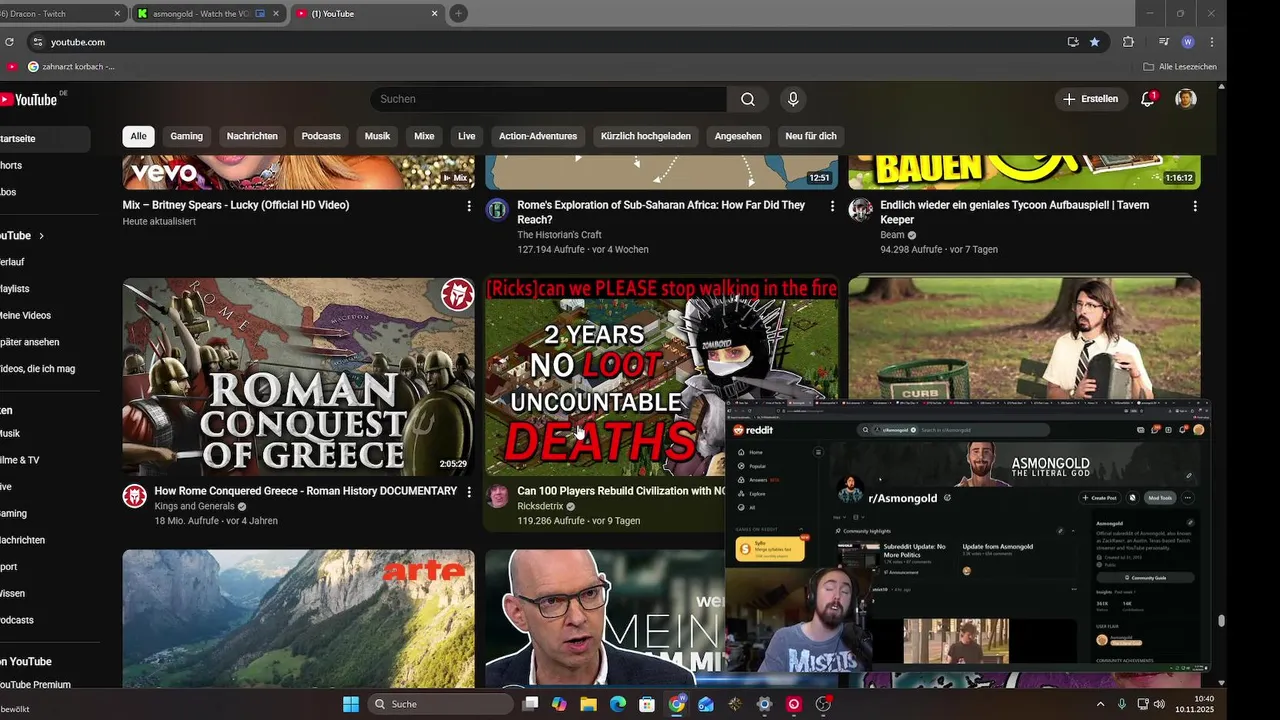Image resolution: width=1280 pixels, height=720 pixels.
Task: Select the Kürzlich hochgeladen filter chip
Action: [x=646, y=136]
